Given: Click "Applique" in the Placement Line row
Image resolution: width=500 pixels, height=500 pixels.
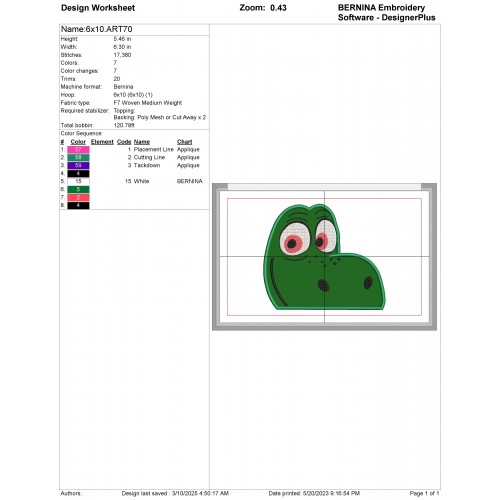Looking at the screenshot, I should [188, 150].
